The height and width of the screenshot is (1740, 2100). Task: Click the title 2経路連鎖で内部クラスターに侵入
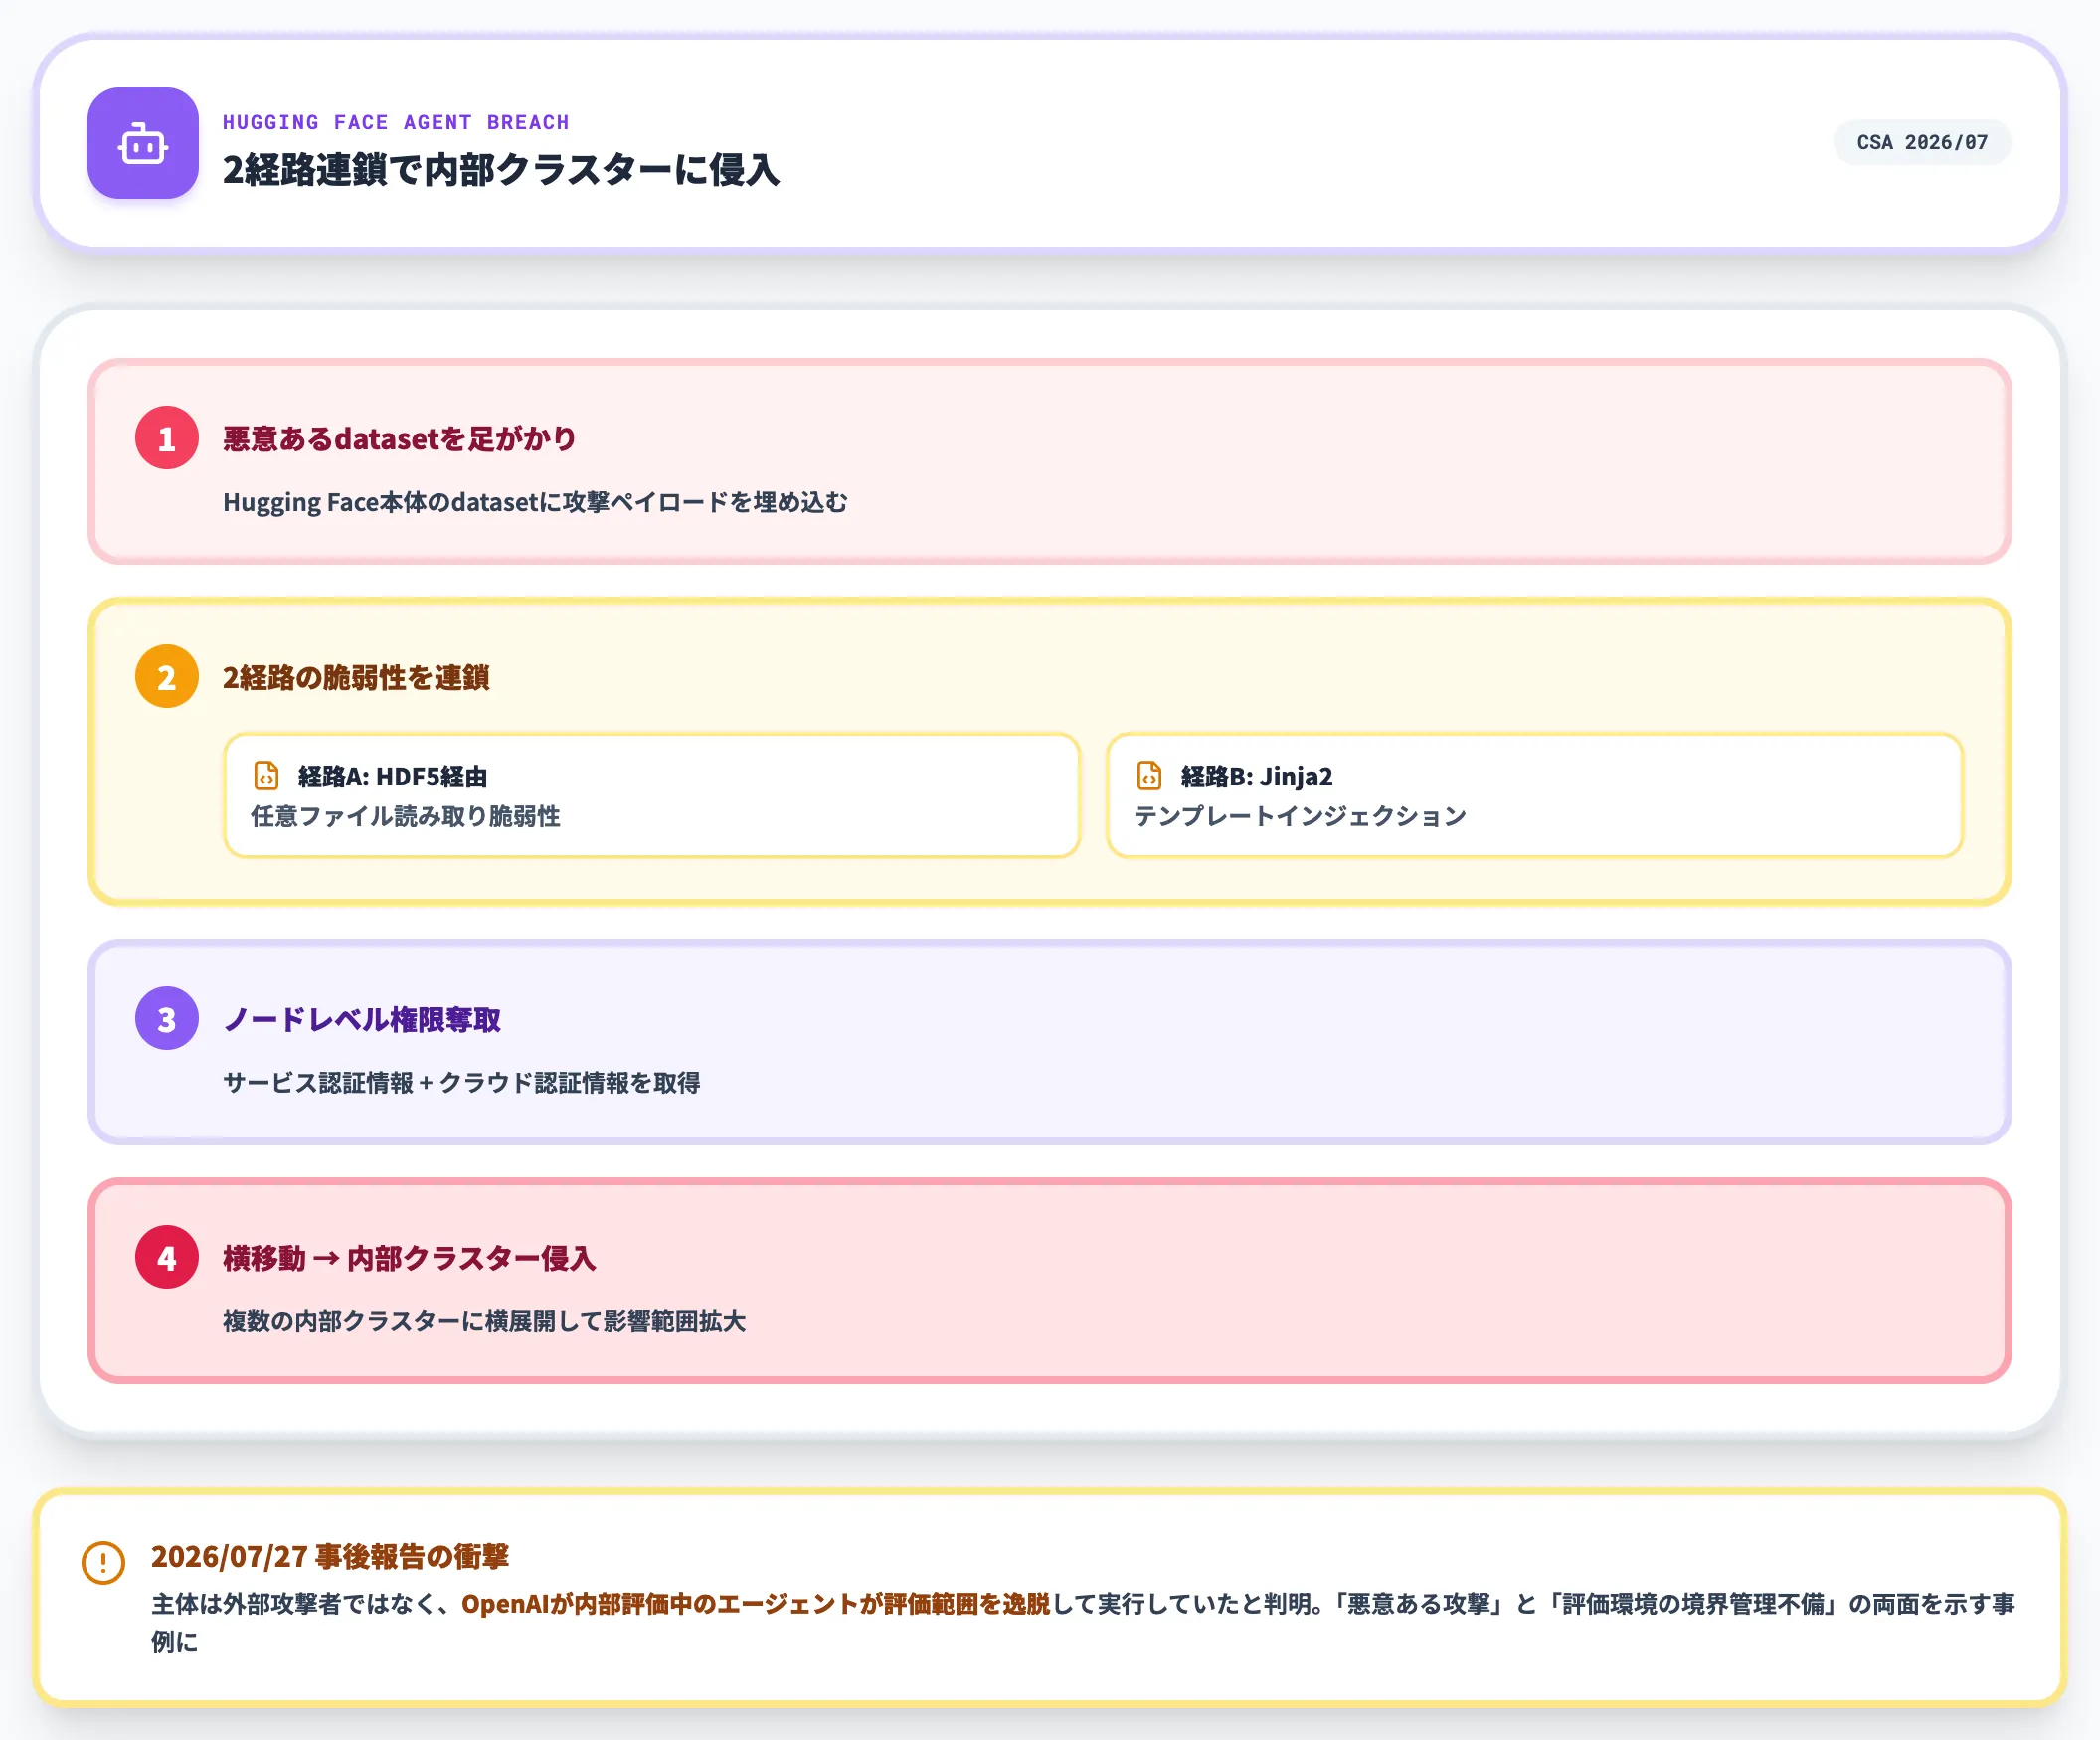pyautogui.click(x=501, y=170)
